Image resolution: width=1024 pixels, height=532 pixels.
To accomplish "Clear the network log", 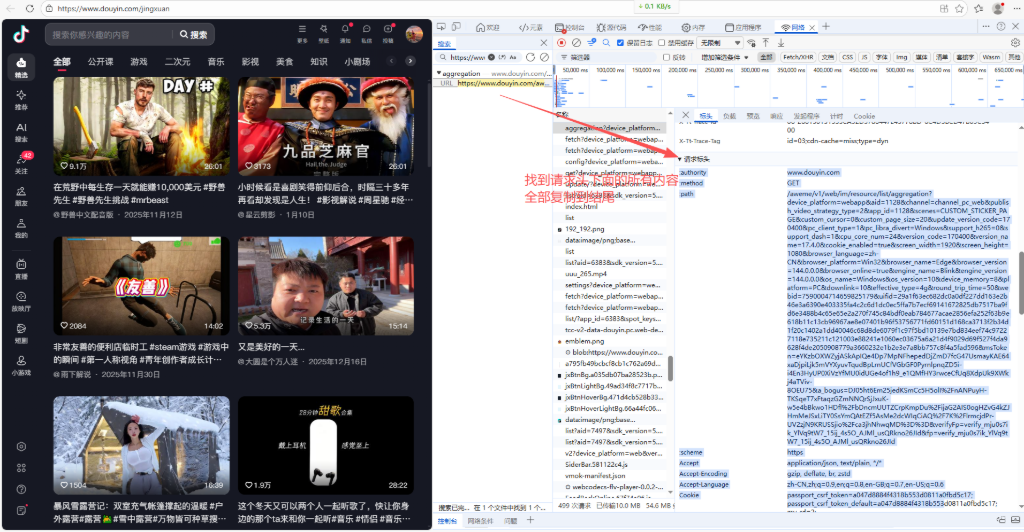I will pyautogui.click(x=576, y=42).
